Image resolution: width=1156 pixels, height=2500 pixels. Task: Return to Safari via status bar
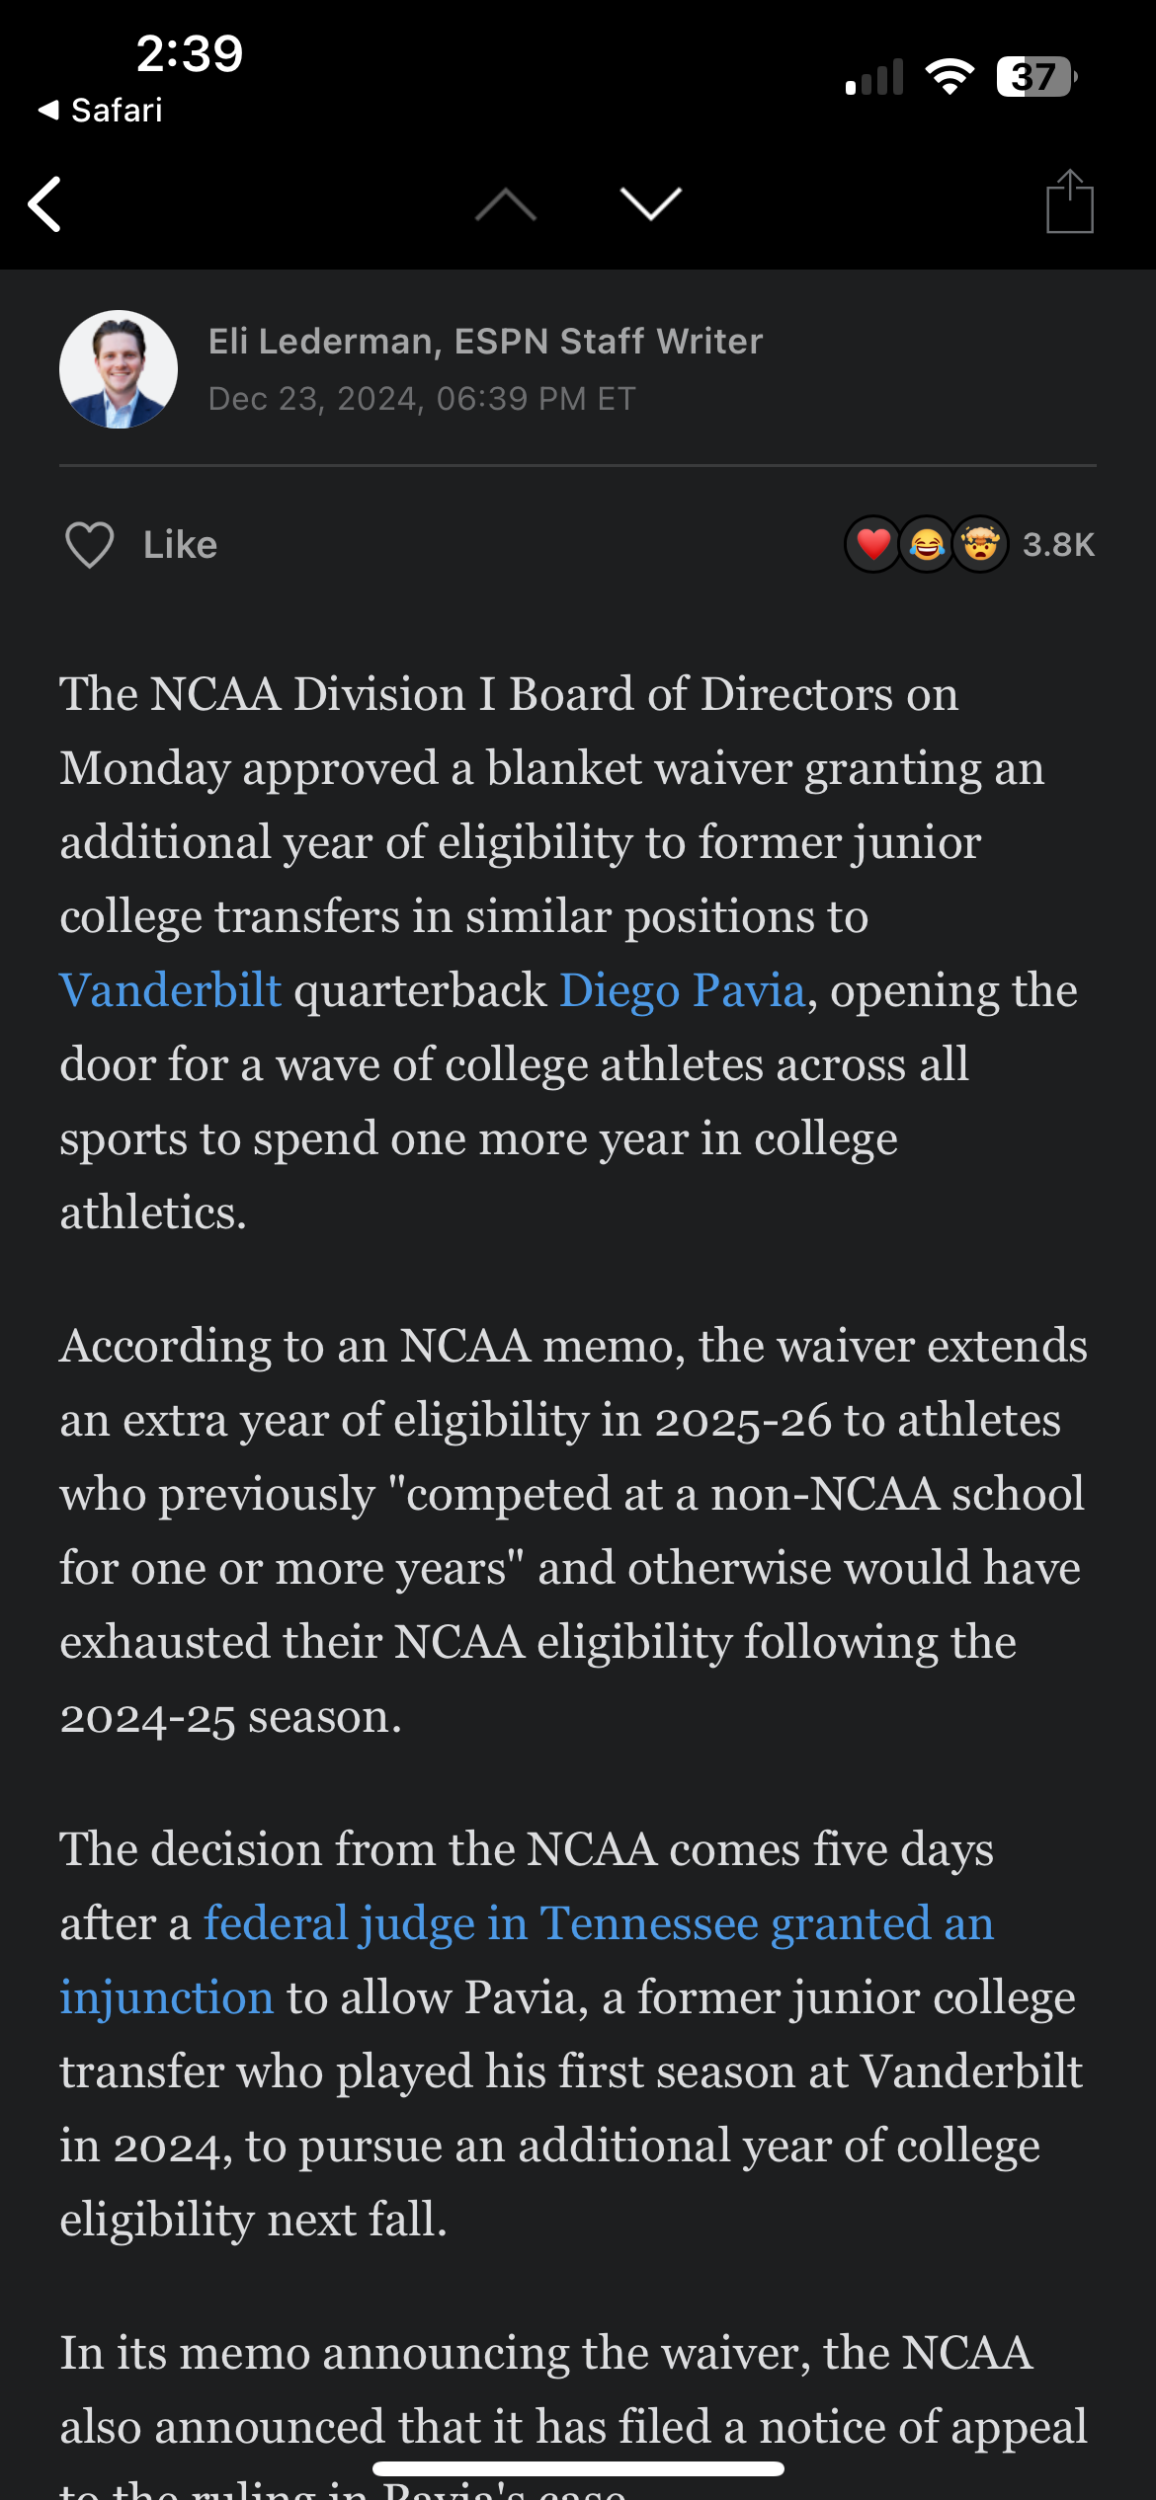[100, 110]
